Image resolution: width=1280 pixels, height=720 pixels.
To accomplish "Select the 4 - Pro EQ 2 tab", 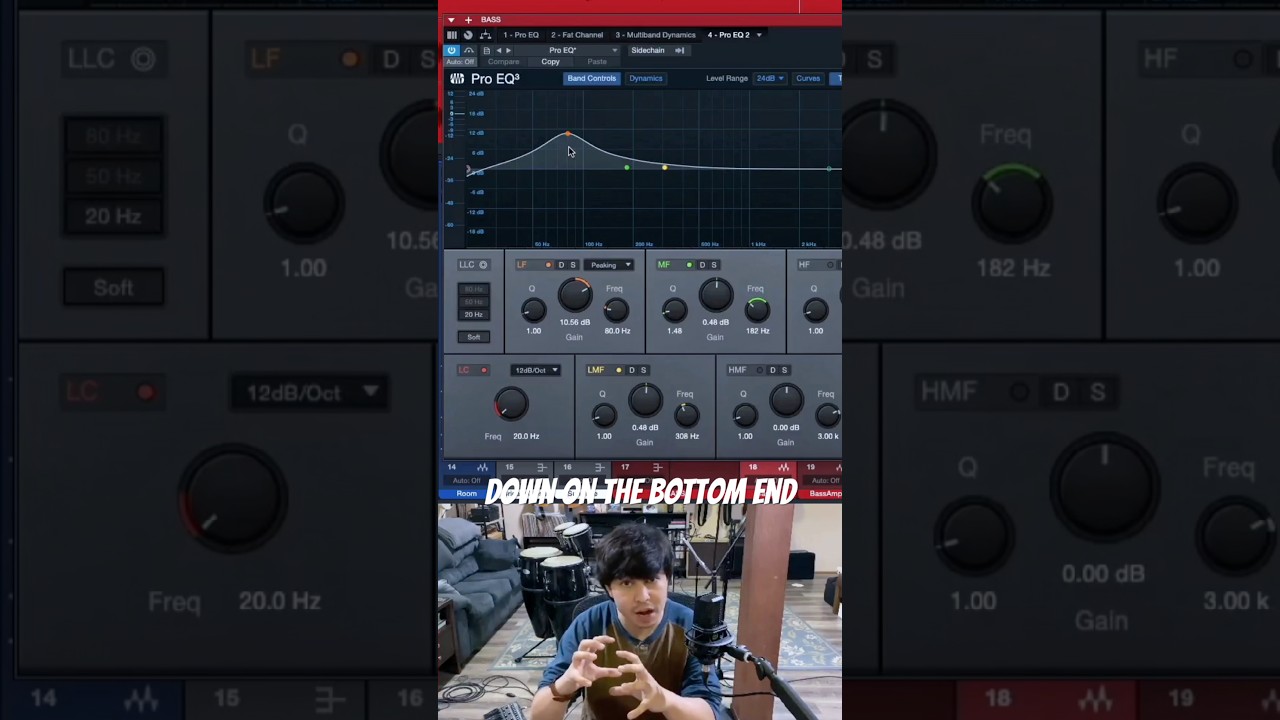I will (728, 35).
